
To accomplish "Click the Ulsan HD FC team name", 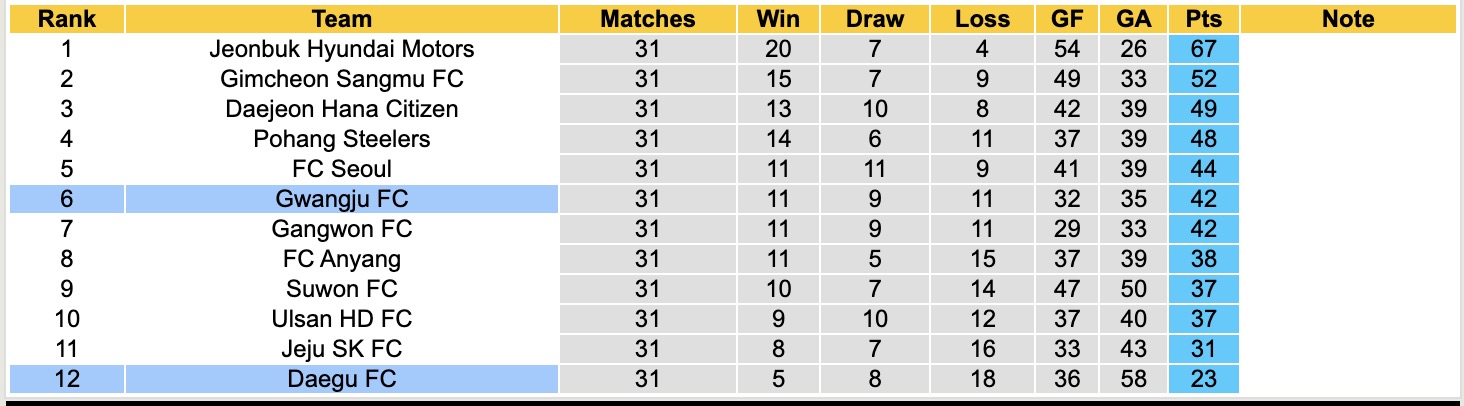I will coord(342,319).
